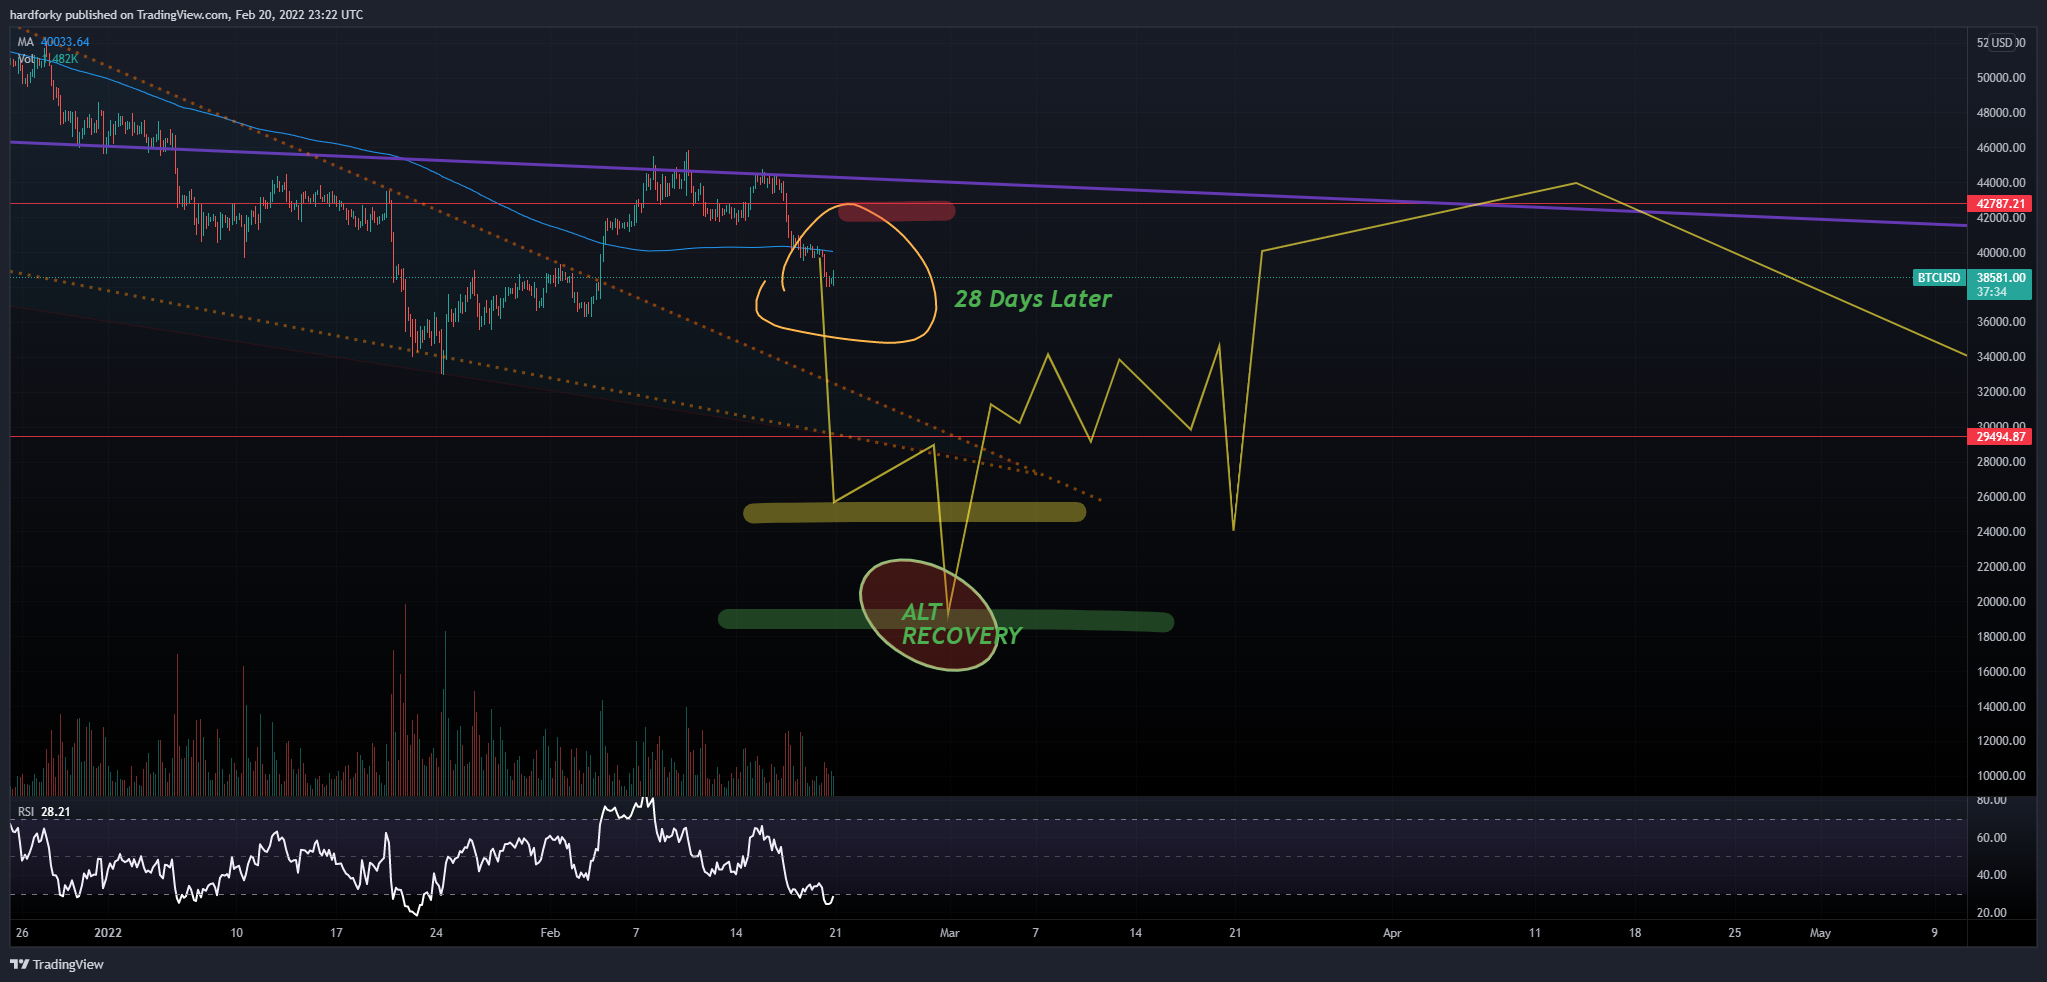The width and height of the screenshot is (2047, 982).
Task: Click the RSI 60.00 scale label
Action: coord(1992,838)
